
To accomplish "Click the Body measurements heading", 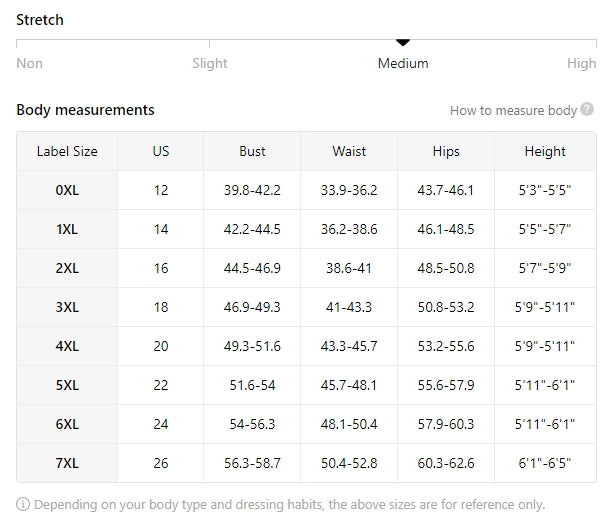I will click(85, 110).
